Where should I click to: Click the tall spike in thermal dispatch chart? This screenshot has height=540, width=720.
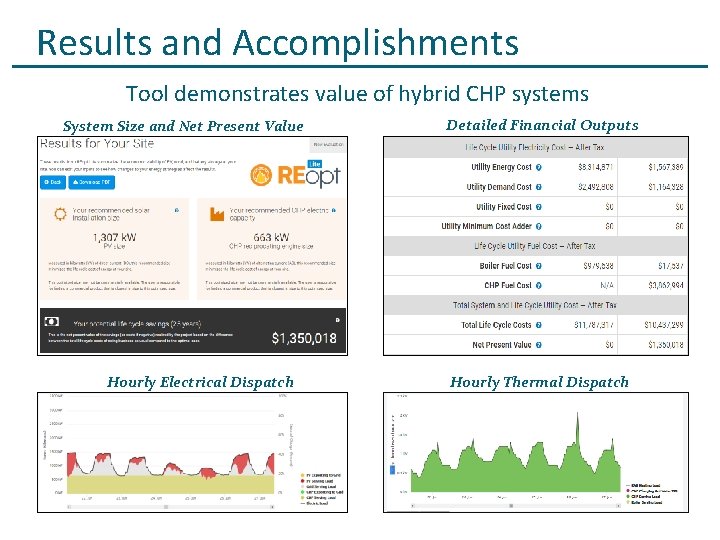point(578,427)
